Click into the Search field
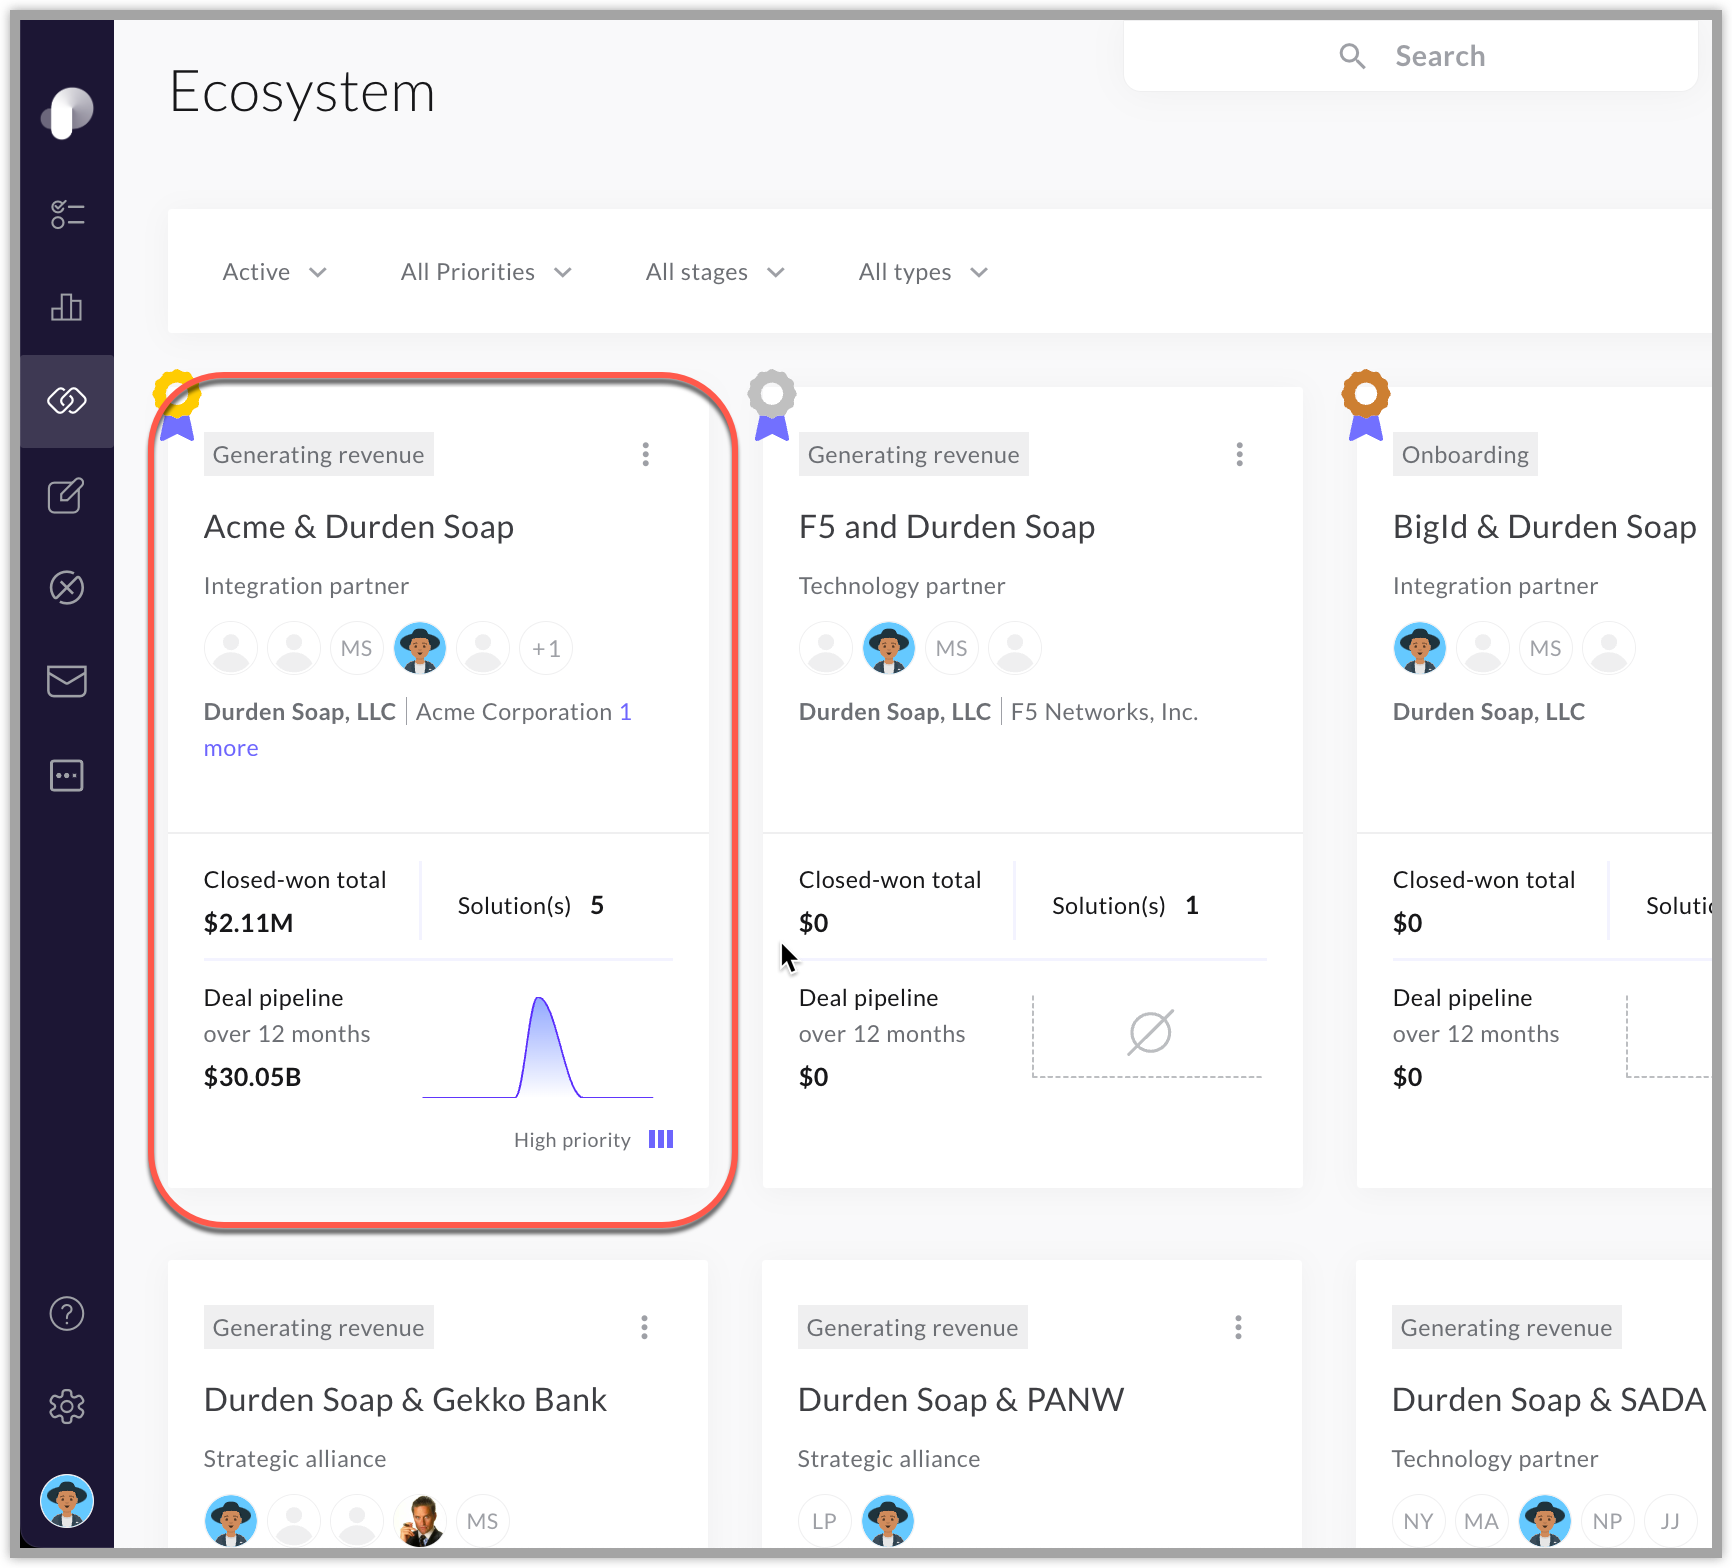The image size is (1732, 1568). (1411, 56)
